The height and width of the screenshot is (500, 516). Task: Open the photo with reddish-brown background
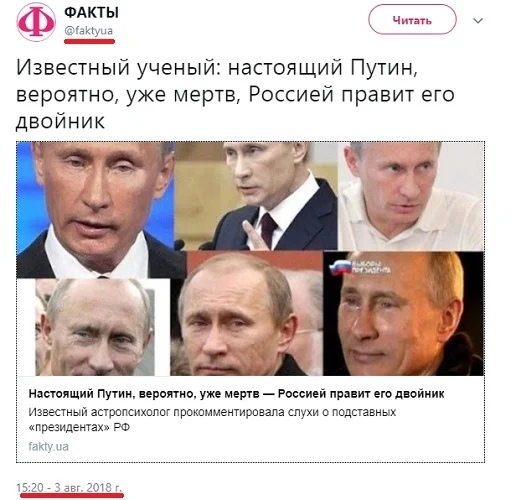click(x=247, y=313)
